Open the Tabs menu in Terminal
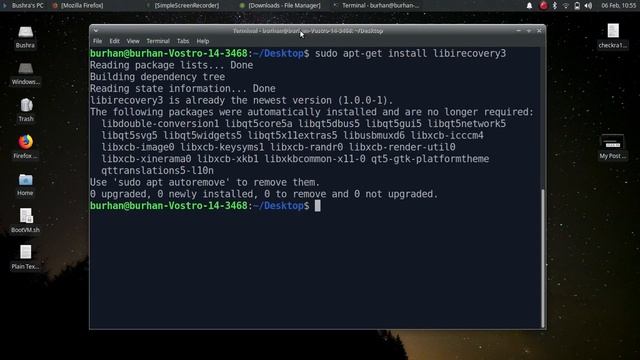The width and height of the screenshot is (640, 360). coord(183,41)
